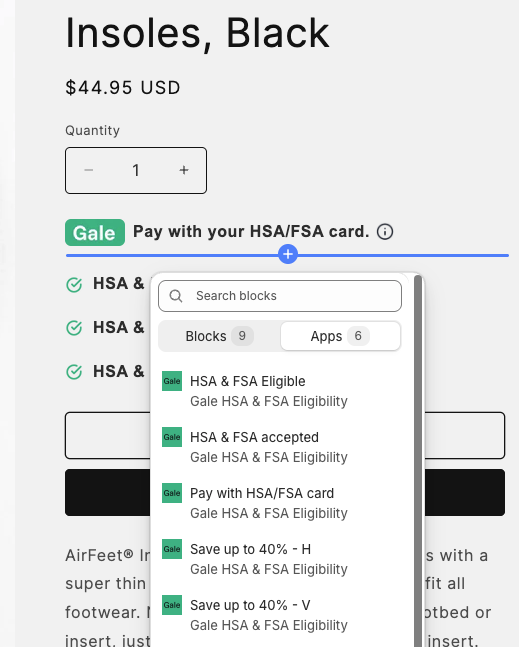Click the green Gale logo badge

(95, 233)
